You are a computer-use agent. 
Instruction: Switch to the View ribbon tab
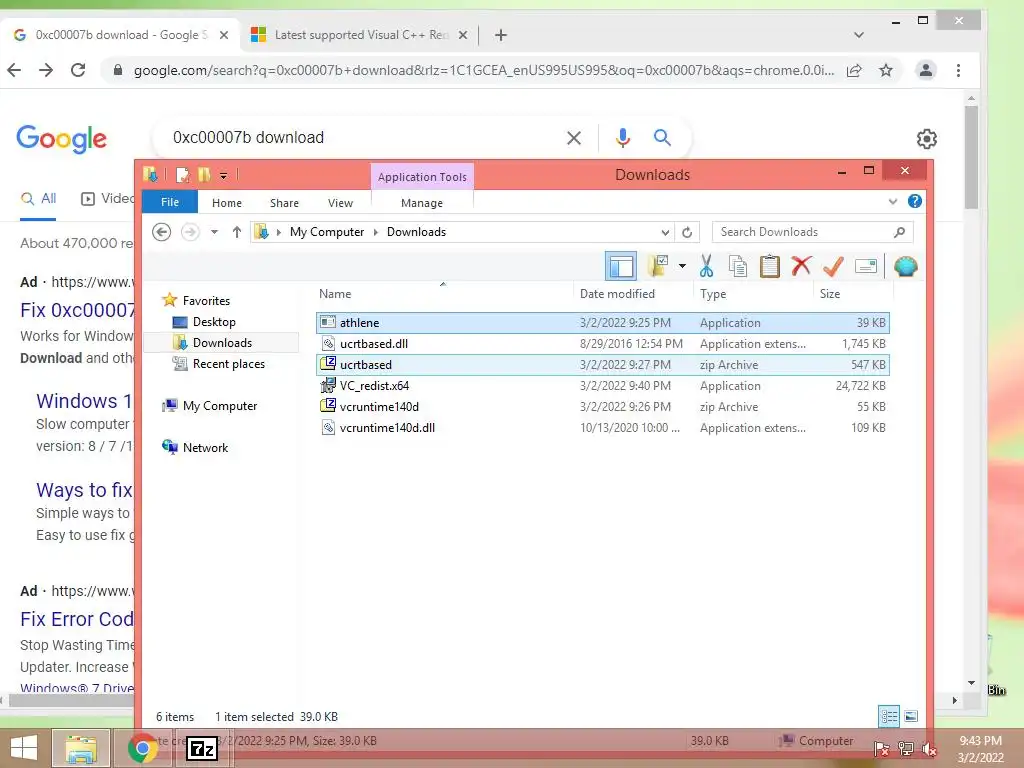(340, 203)
